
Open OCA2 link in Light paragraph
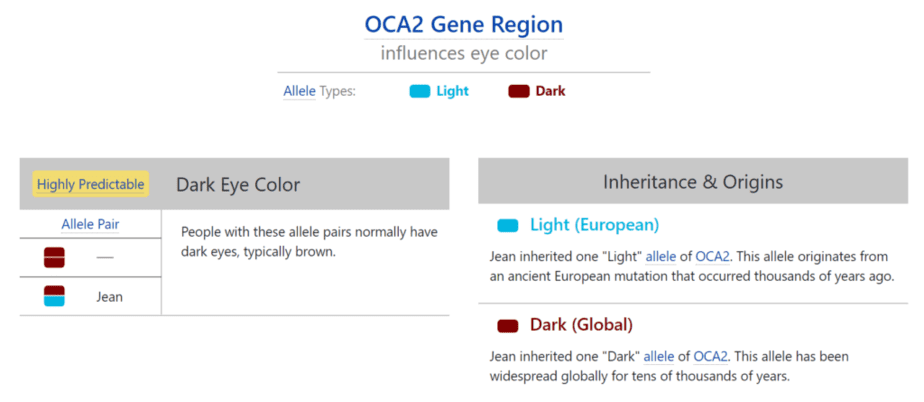pos(712,257)
